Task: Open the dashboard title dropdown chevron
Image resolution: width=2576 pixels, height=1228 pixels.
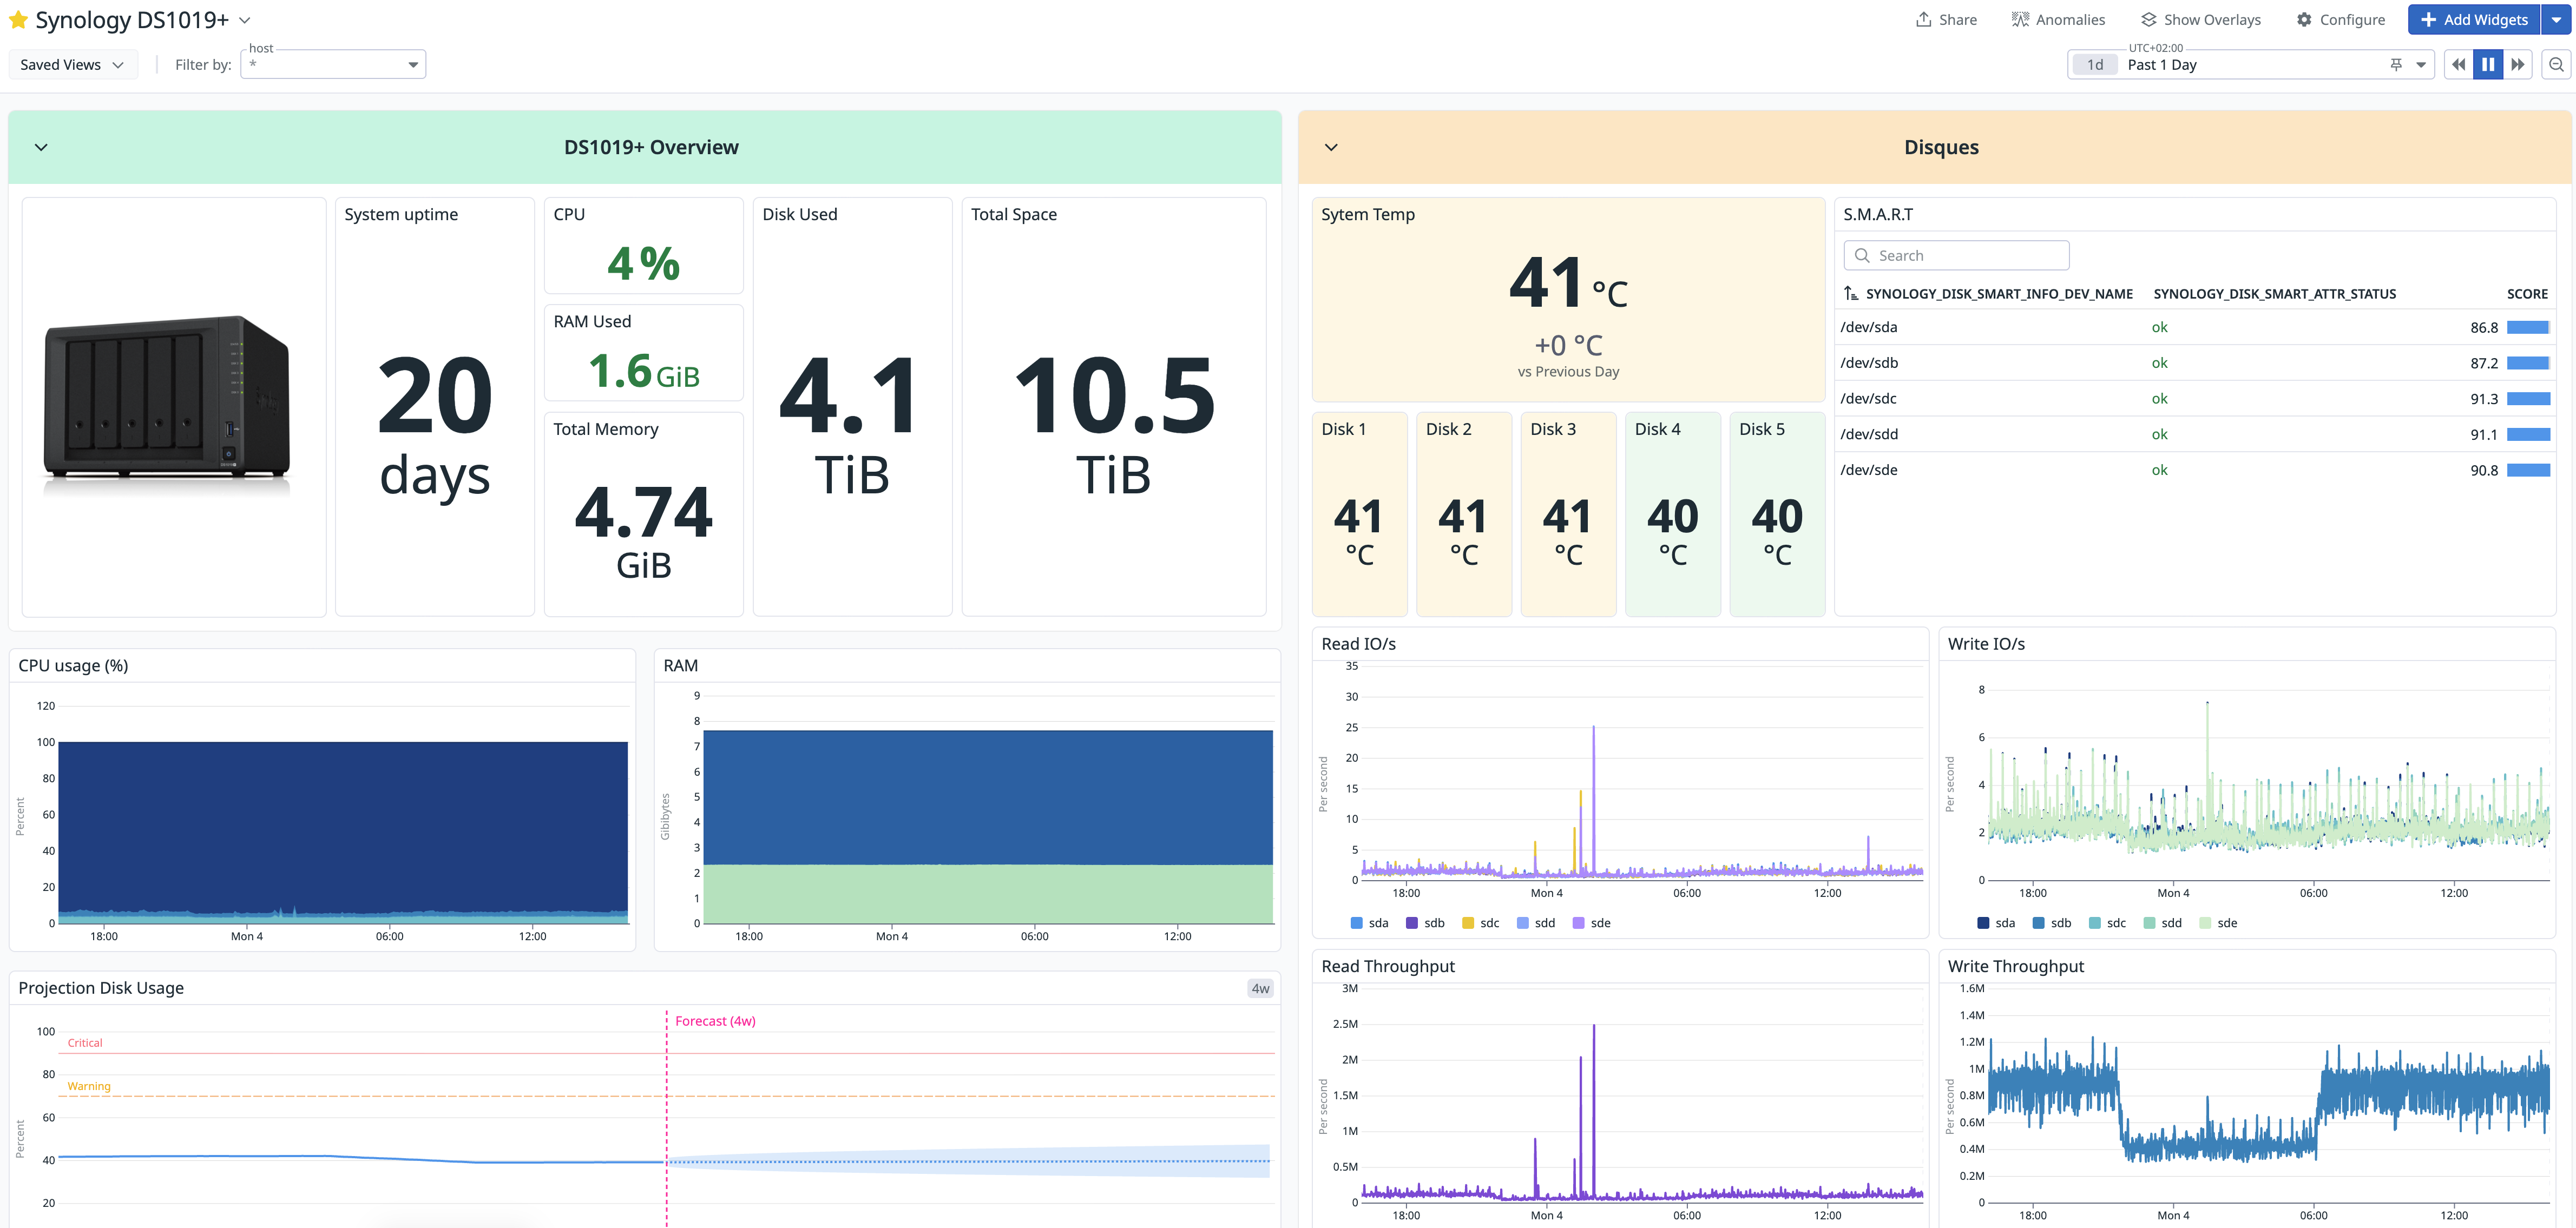Action: coord(245,20)
